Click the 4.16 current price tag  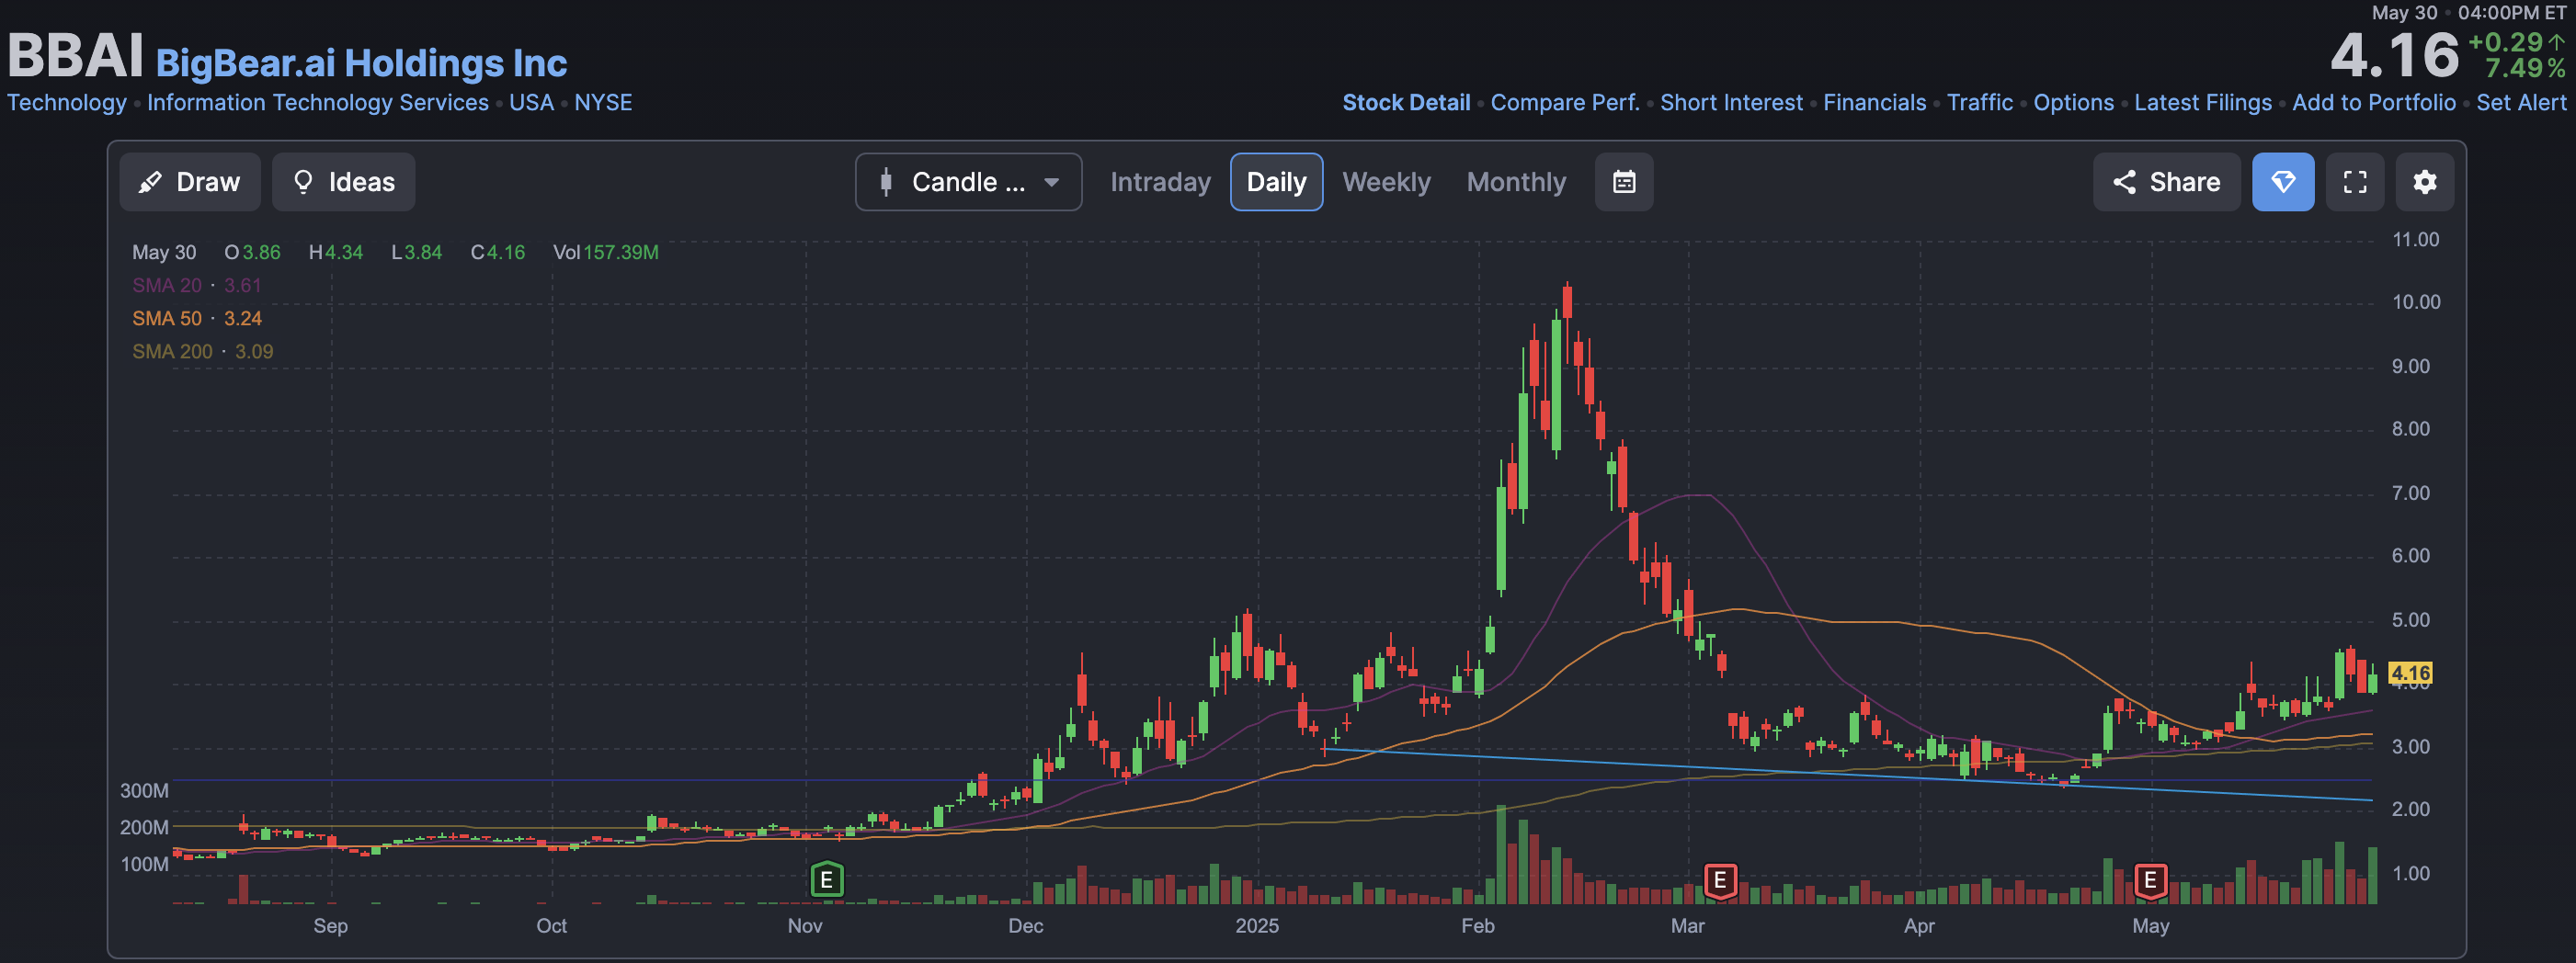coord(2410,673)
